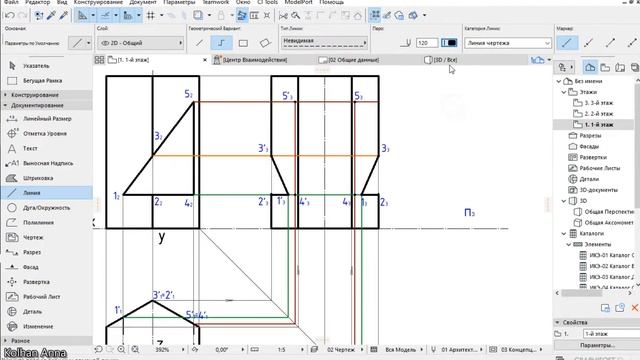Screen dimensions: 640x360
Task: Toggle the grid snap icon in toolbar
Action: (151, 16)
